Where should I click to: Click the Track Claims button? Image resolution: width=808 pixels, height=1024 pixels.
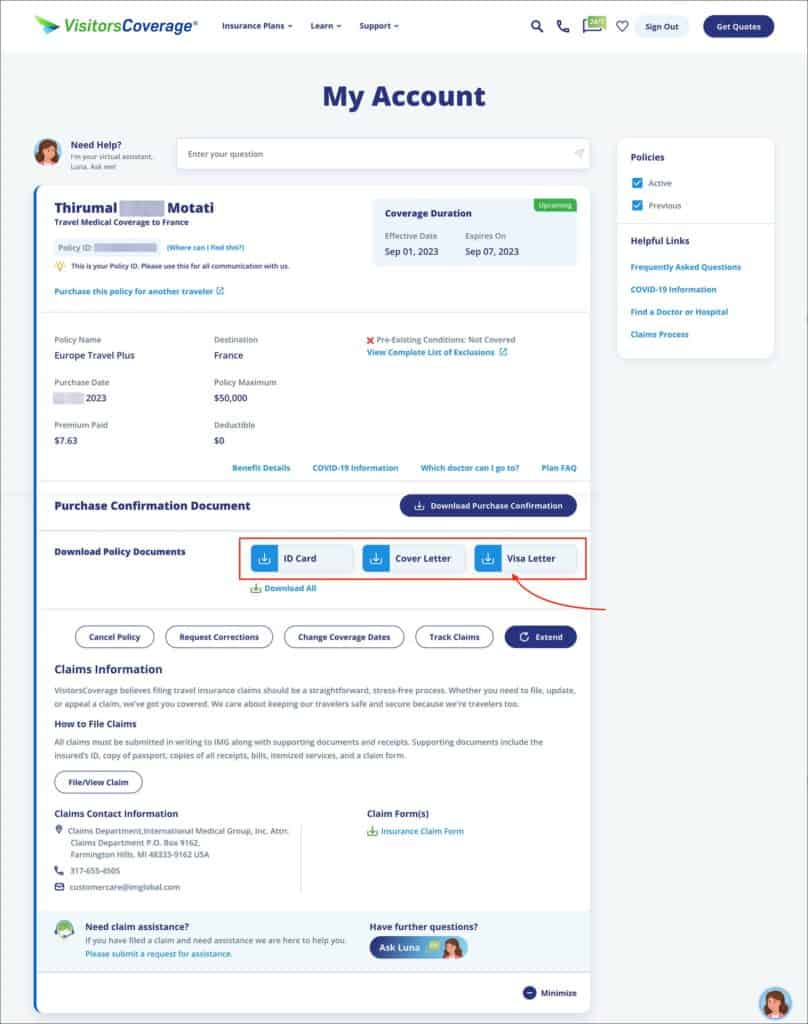tap(454, 637)
